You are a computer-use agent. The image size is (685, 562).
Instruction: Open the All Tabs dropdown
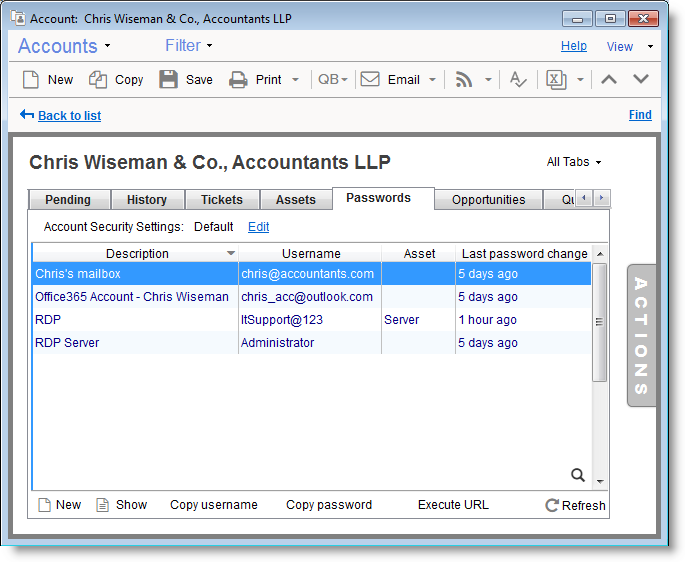574,162
